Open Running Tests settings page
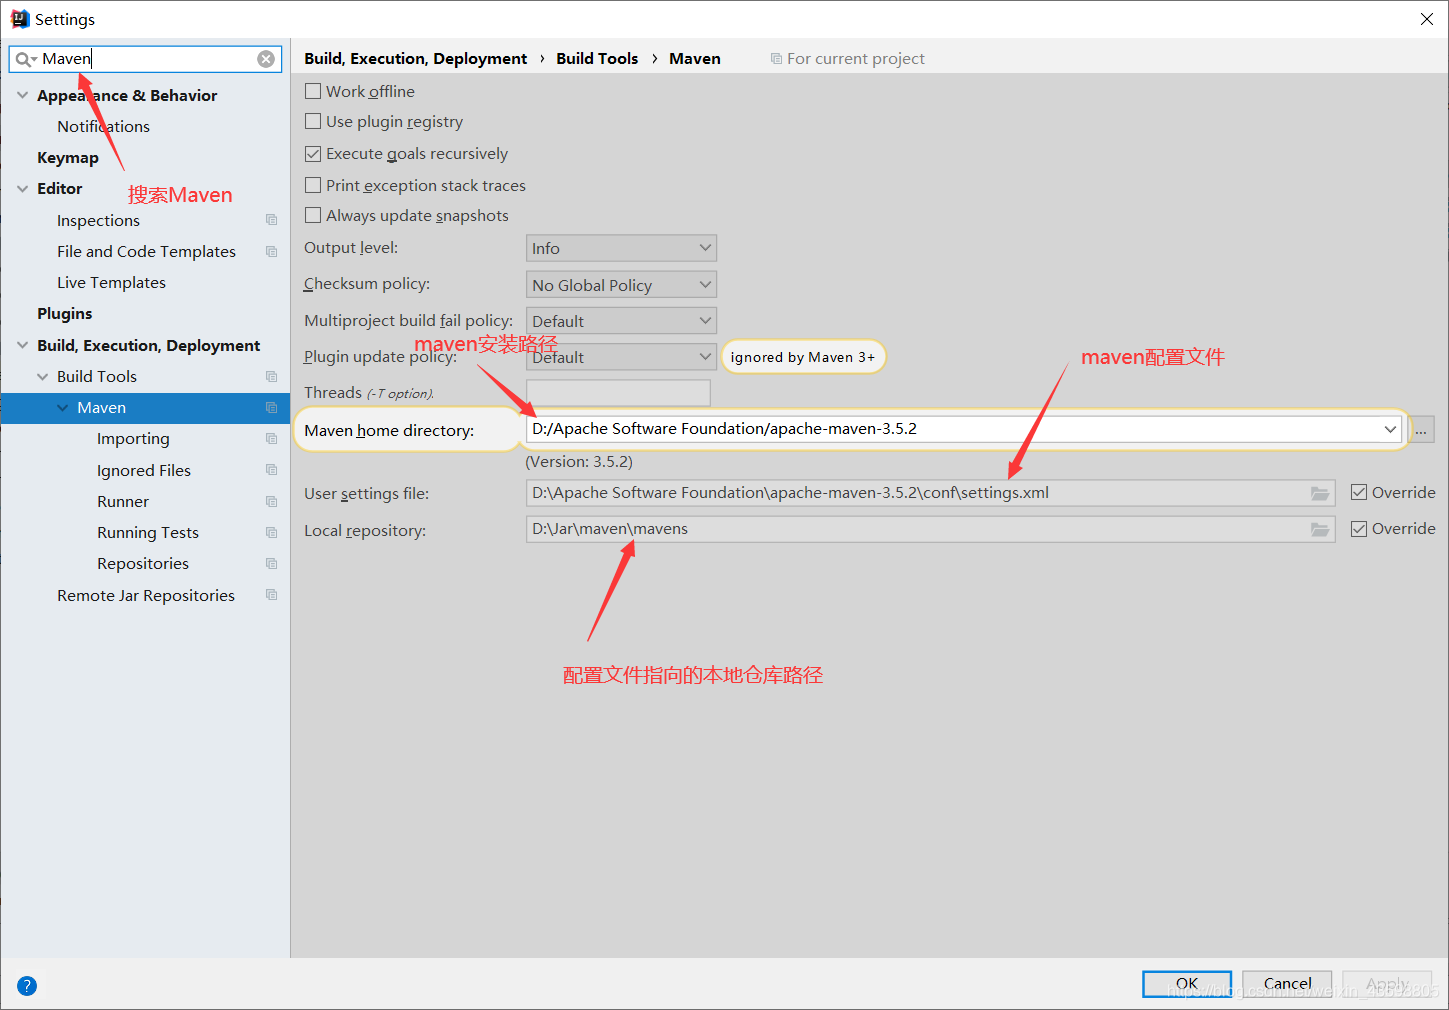The width and height of the screenshot is (1449, 1010). (148, 532)
